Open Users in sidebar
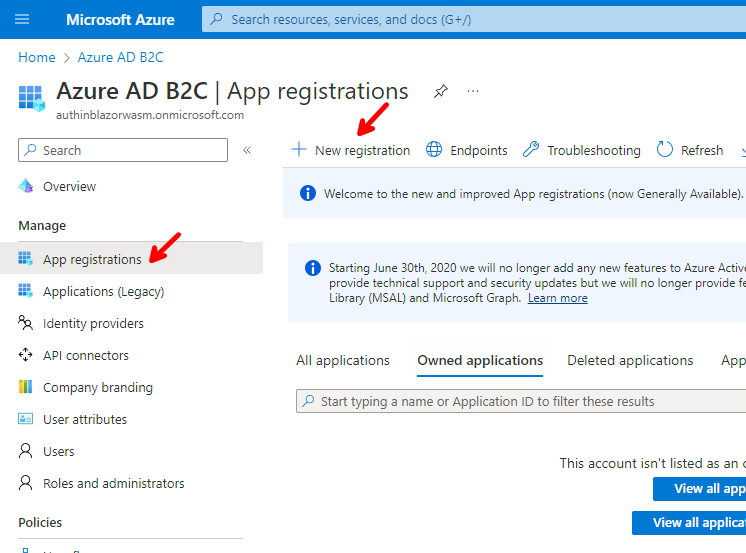Screen dimensions: 746x553 [59, 452]
